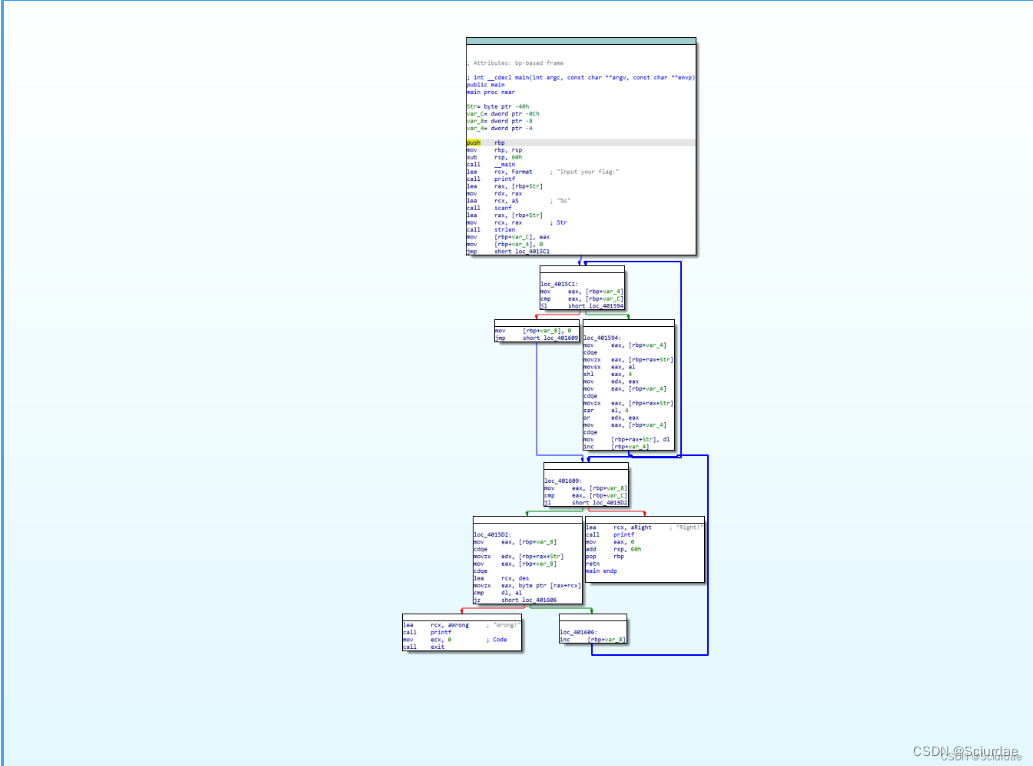This screenshot has height=766, width=1033.
Task: Select the aS operand commented "%s"
Action: (x=518, y=201)
